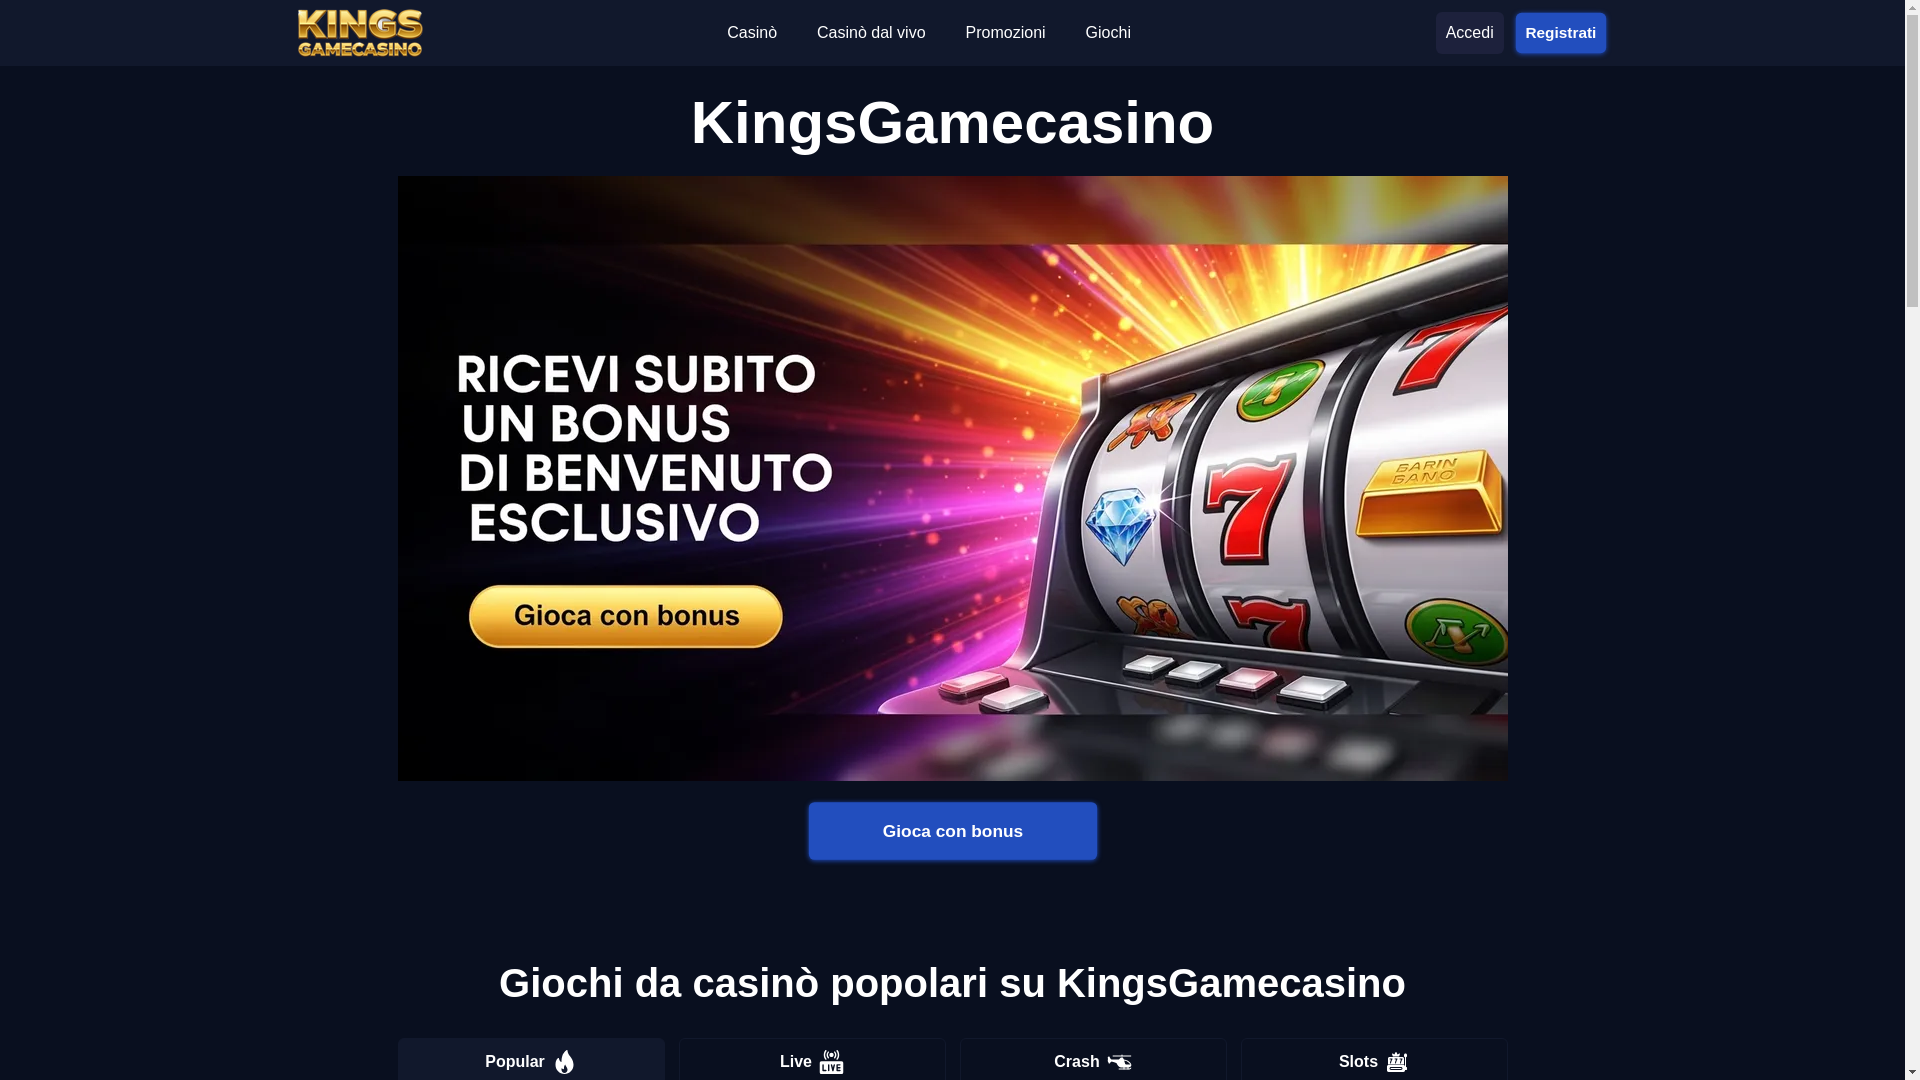Go to the Promozioni page
This screenshot has height=1080, width=1920.
(1005, 33)
